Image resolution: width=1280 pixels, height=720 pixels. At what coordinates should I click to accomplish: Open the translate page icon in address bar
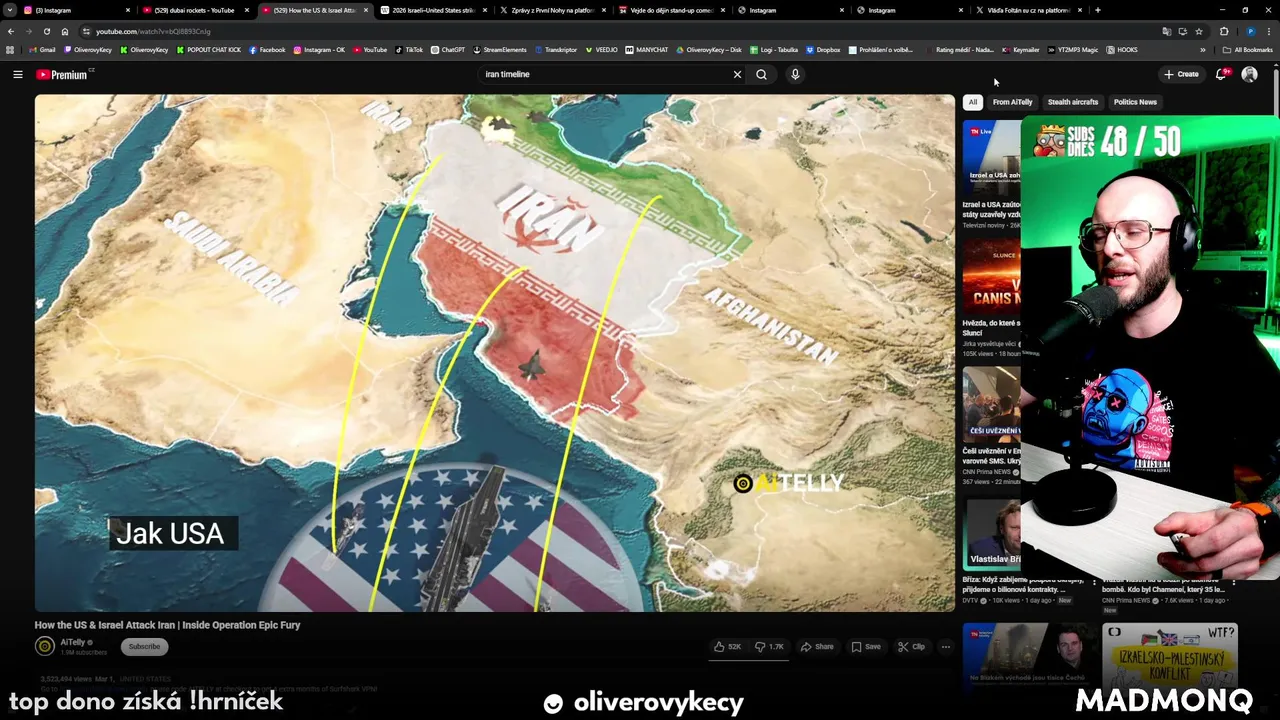pos(1166,31)
